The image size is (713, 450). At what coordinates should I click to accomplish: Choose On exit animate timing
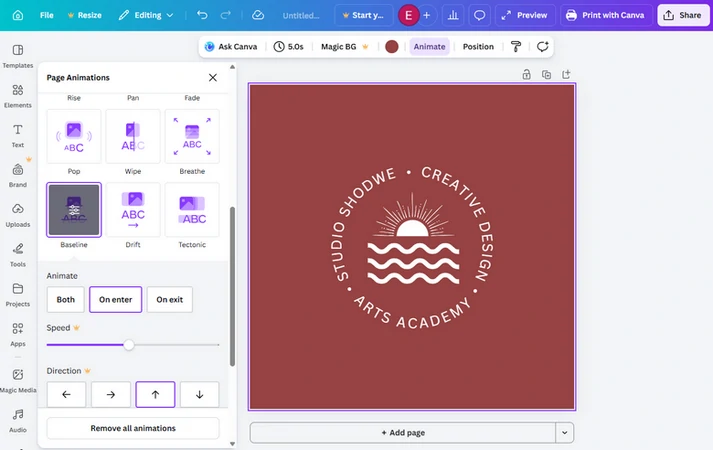click(x=170, y=300)
